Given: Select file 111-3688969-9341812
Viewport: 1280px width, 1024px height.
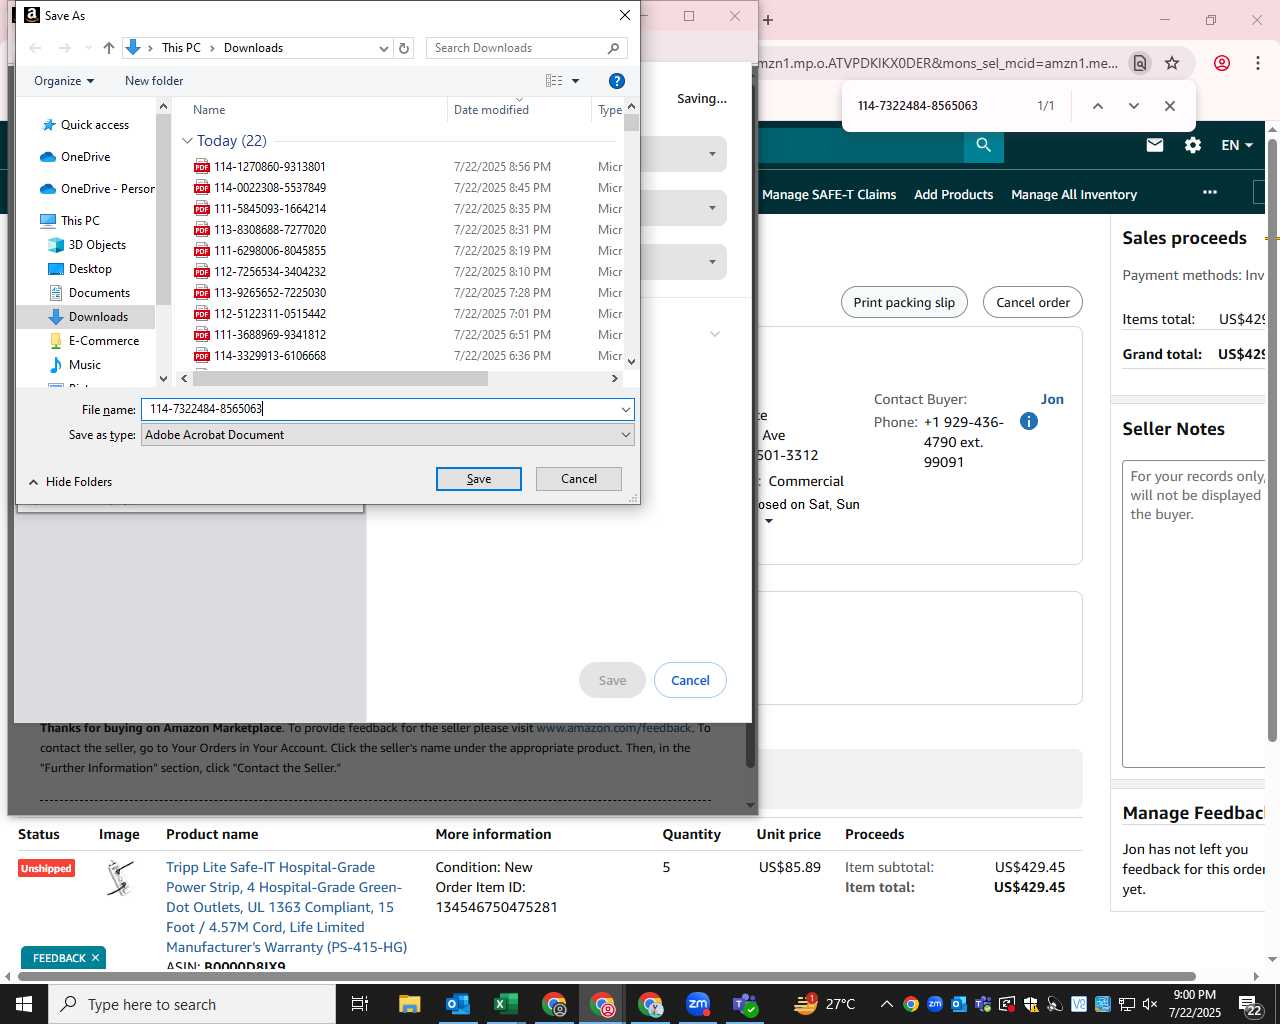Looking at the screenshot, I should click(270, 335).
